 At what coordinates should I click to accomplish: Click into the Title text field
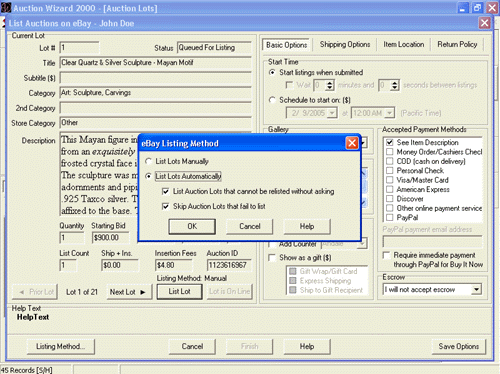click(155, 63)
